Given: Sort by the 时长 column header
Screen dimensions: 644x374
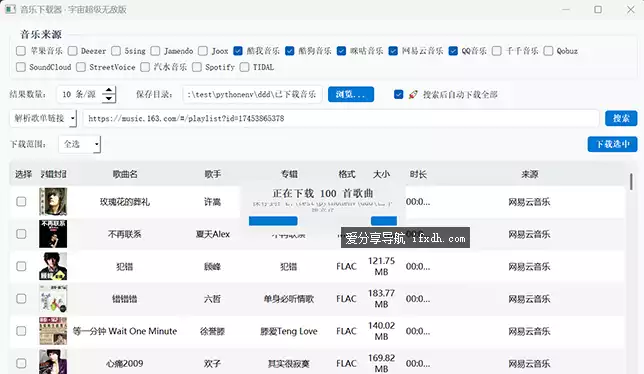Looking at the screenshot, I should 418,174.
